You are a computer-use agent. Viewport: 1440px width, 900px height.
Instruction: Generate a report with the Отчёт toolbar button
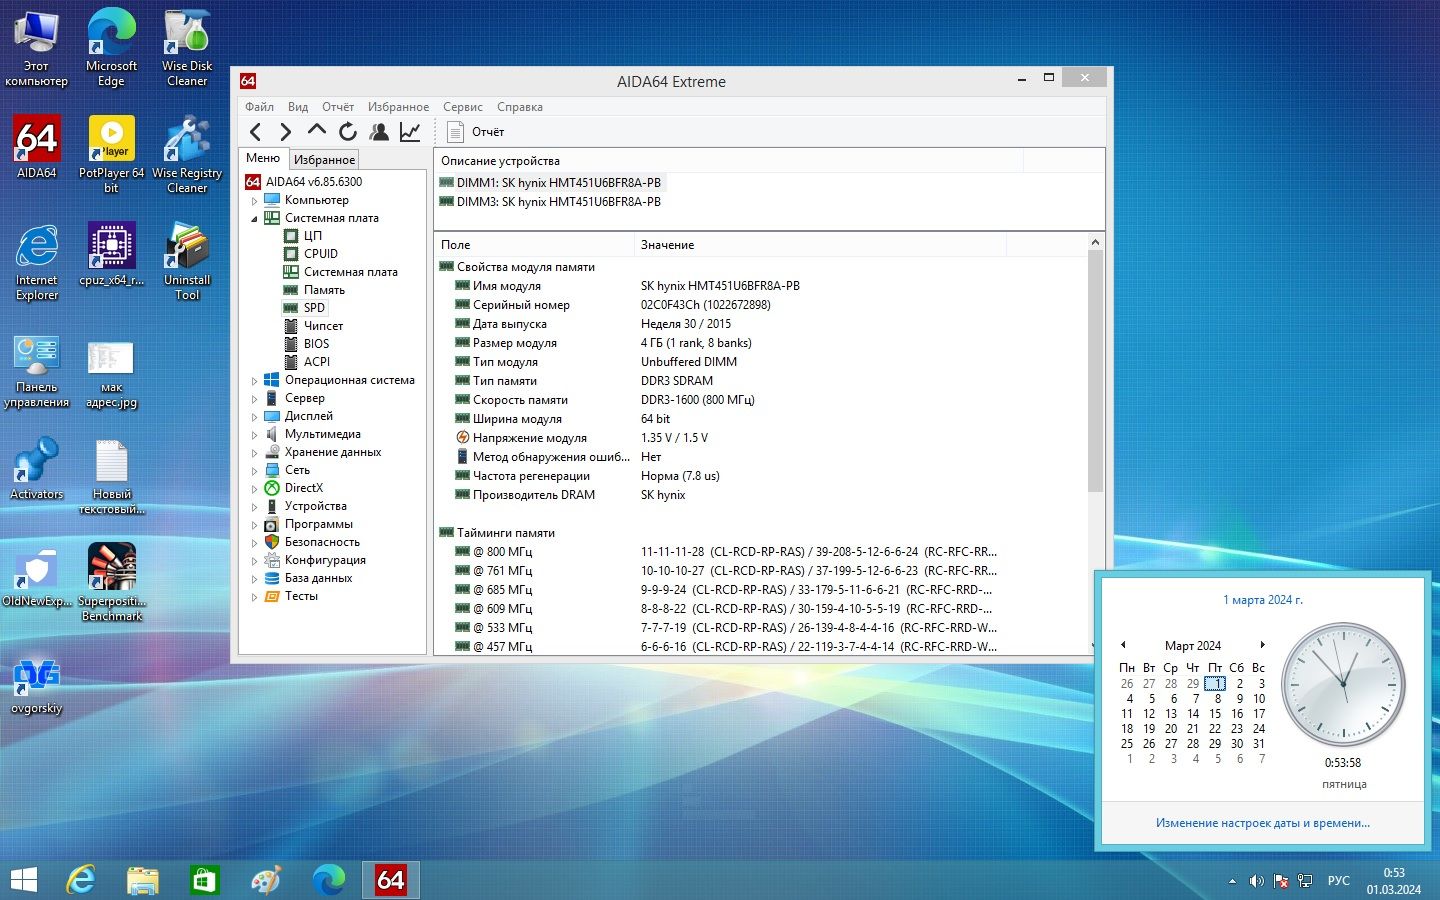pos(476,132)
